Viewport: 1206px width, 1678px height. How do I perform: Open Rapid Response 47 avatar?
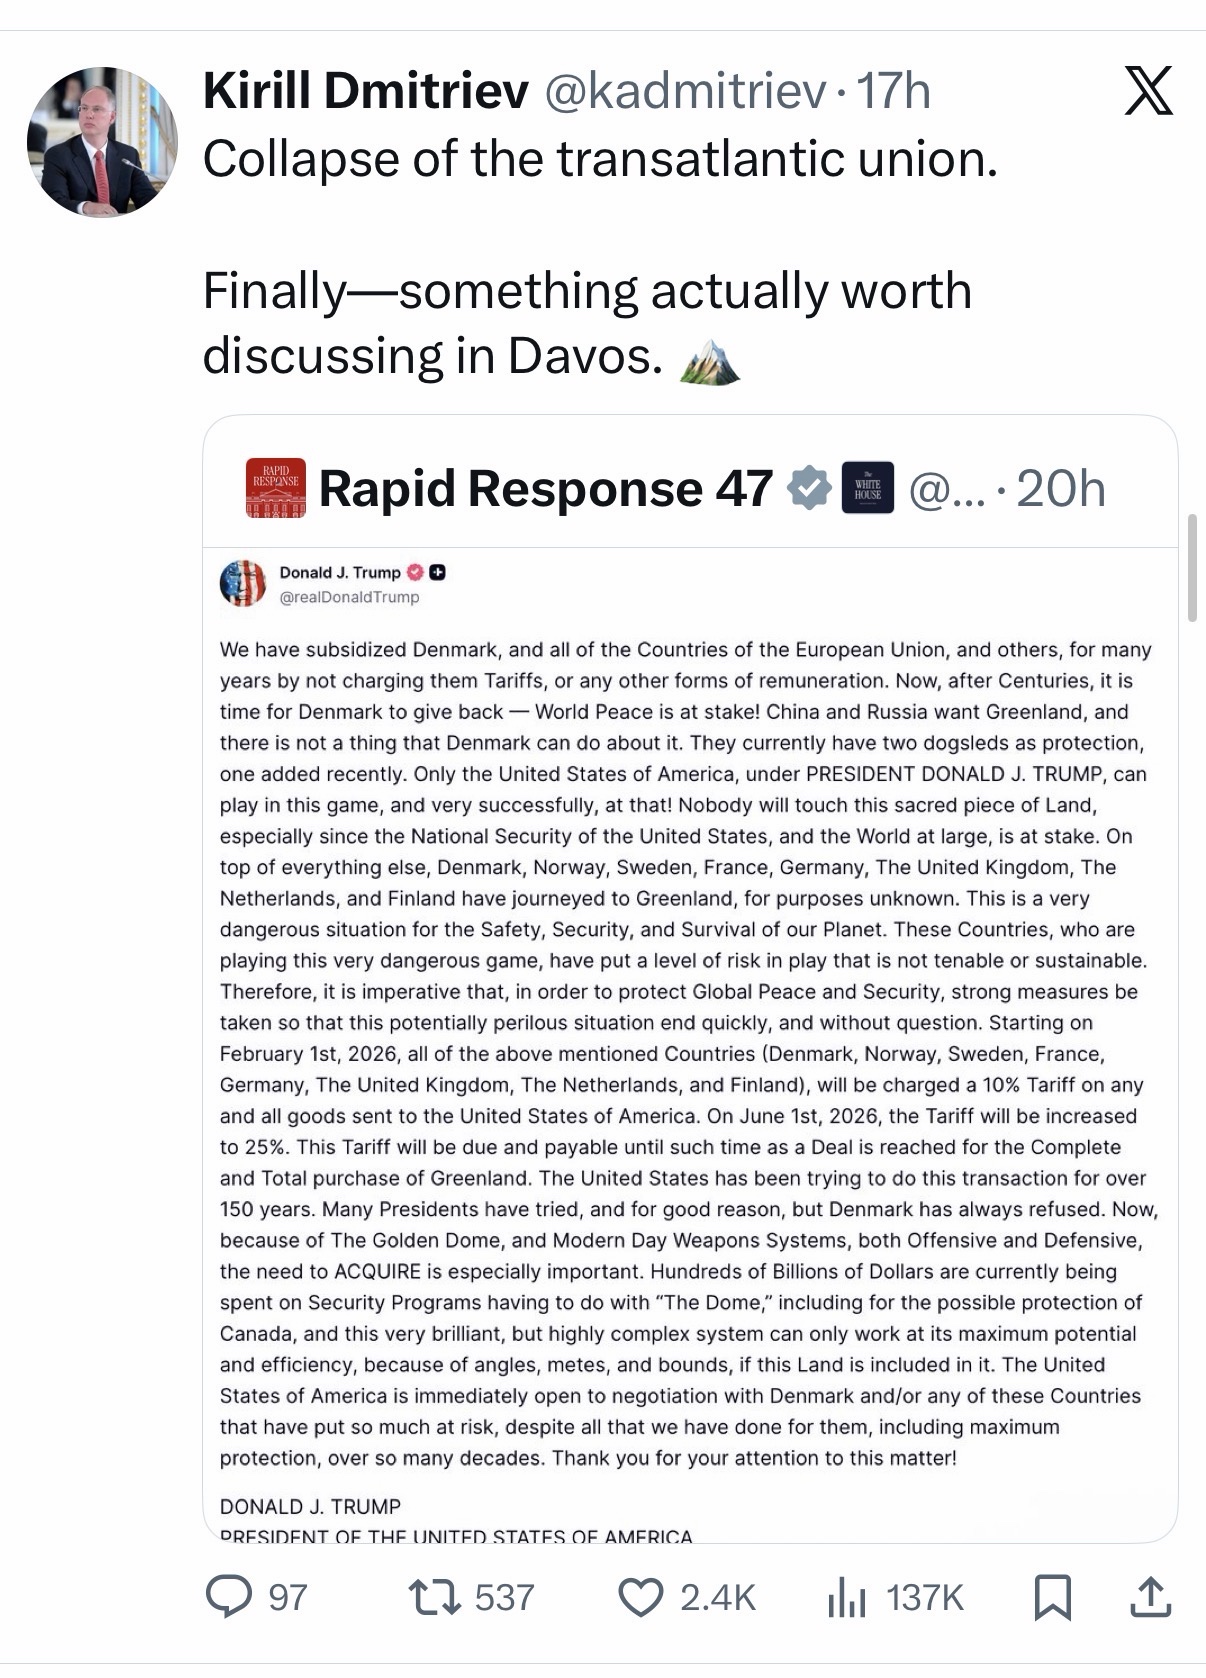click(x=275, y=488)
